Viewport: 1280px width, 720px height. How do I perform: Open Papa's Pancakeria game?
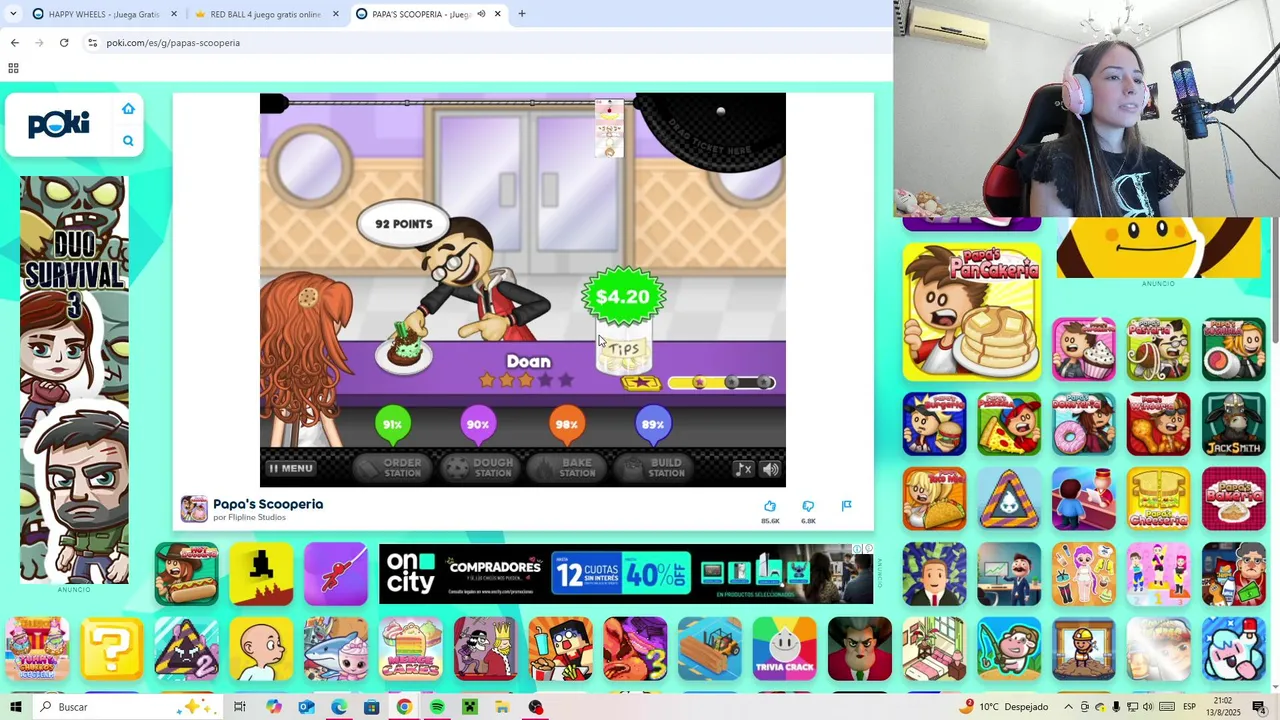point(972,312)
